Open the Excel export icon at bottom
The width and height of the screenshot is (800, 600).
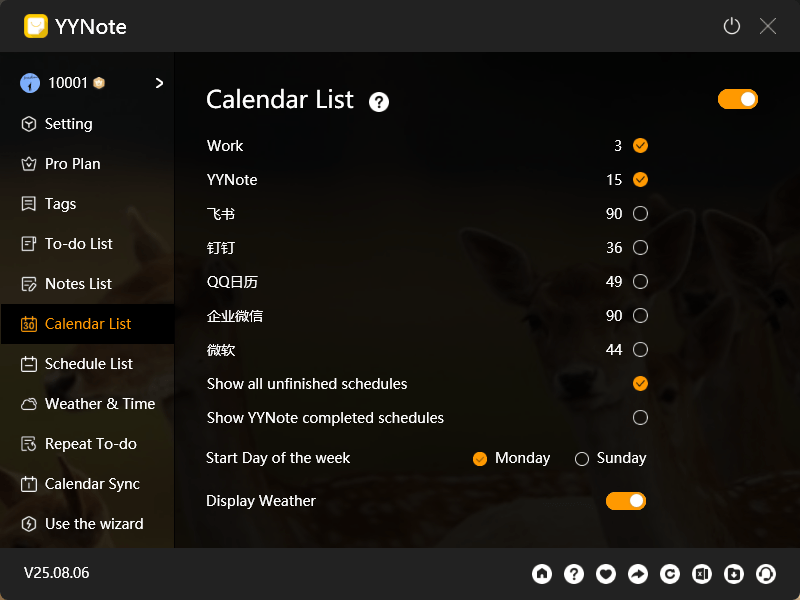(x=702, y=574)
